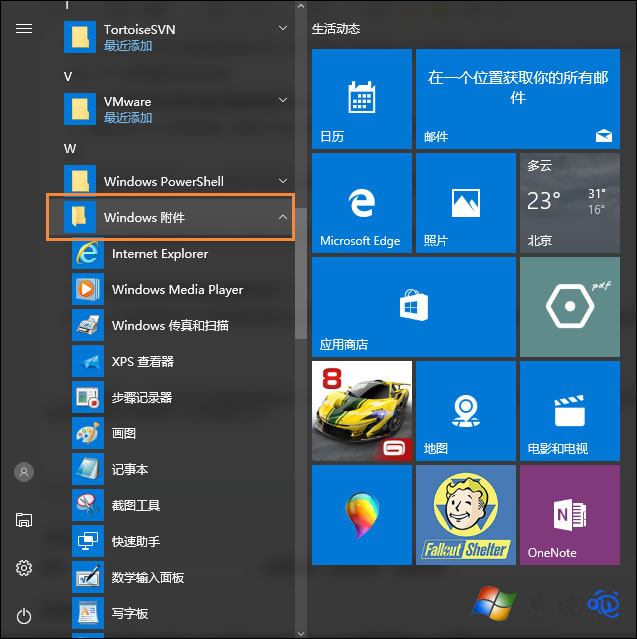Image resolution: width=637 pixels, height=639 pixels.
Task: Open the 数学输入面板 icon
Action: click(x=88, y=577)
